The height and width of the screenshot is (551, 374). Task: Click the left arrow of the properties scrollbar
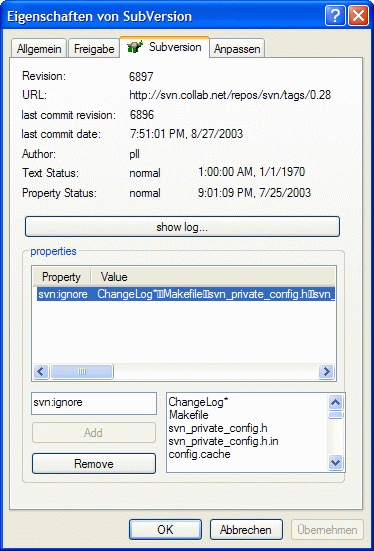(x=41, y=372)
